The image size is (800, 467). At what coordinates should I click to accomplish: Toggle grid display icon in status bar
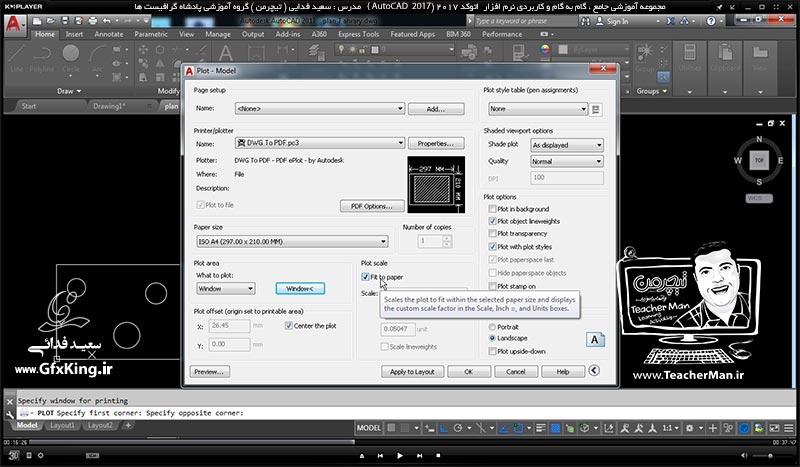[391, 428]
